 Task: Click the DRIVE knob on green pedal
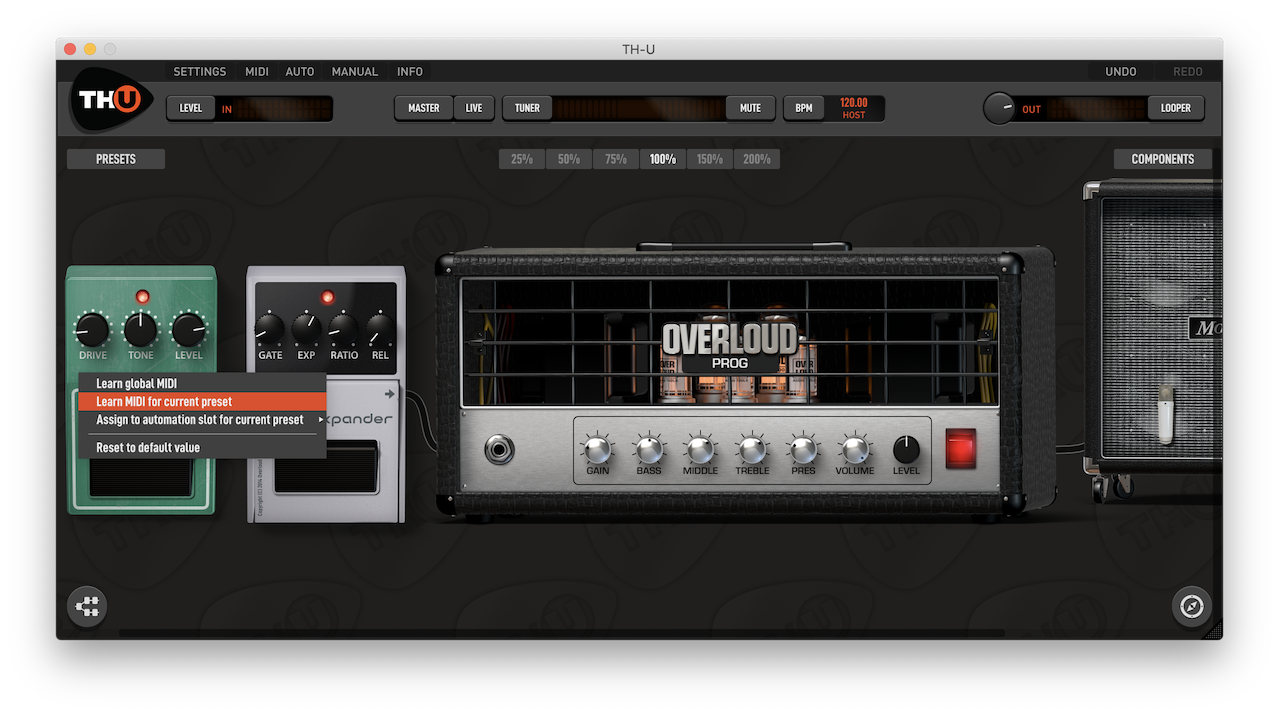pos(92,329)
